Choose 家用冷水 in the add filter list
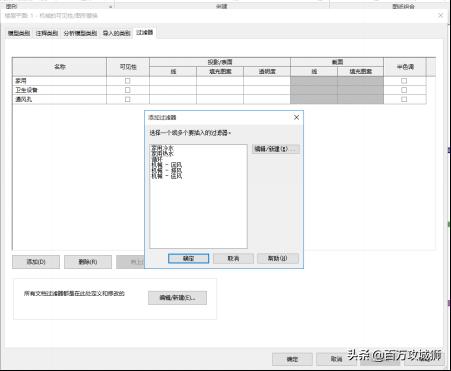Image resolution: width=451 pixels, height=371 pixels. 163,148
